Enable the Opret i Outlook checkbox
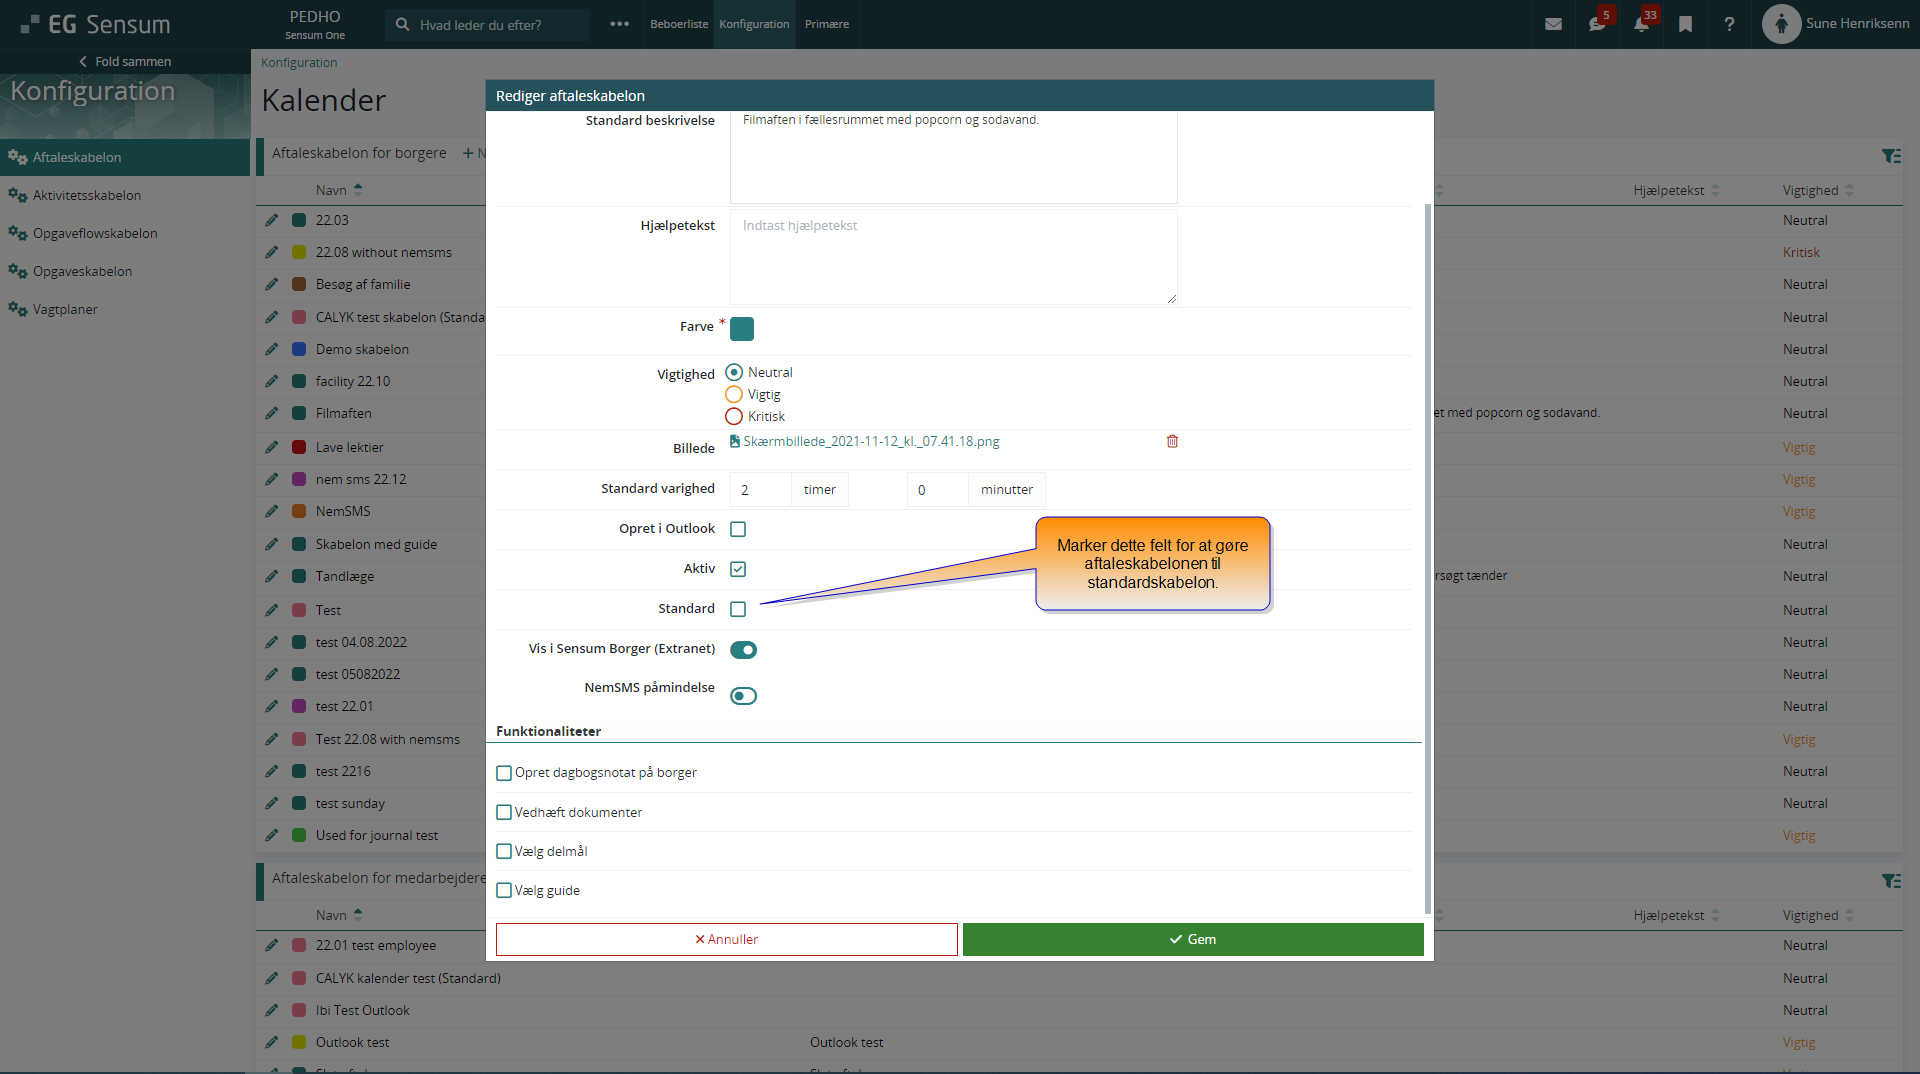1920x1074 pixels. click(x=738, y=529)
